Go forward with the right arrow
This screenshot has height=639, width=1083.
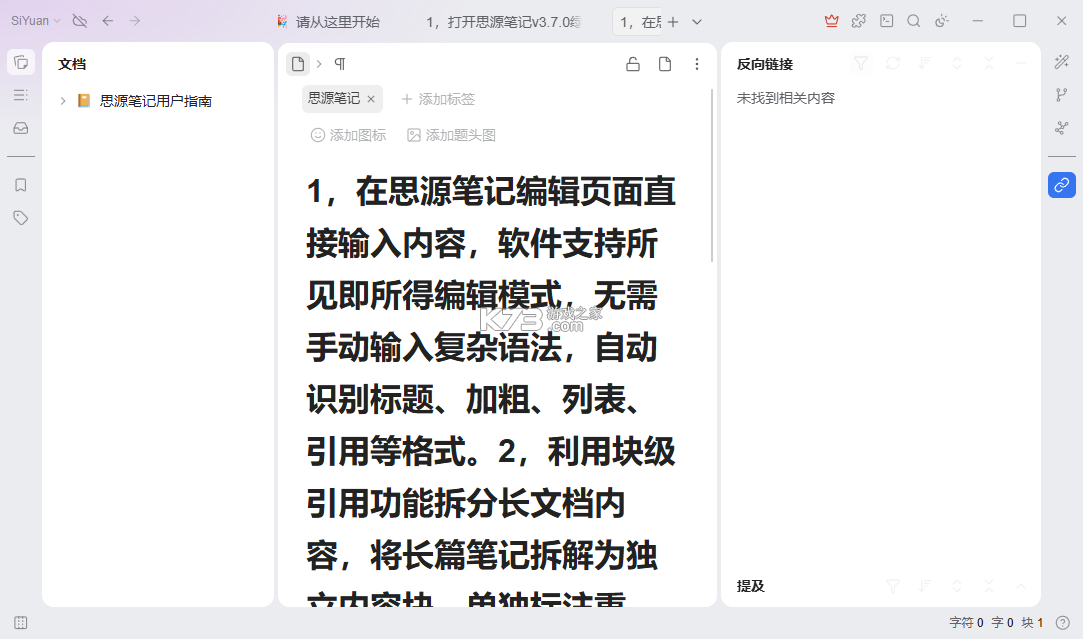coord(135,21)
